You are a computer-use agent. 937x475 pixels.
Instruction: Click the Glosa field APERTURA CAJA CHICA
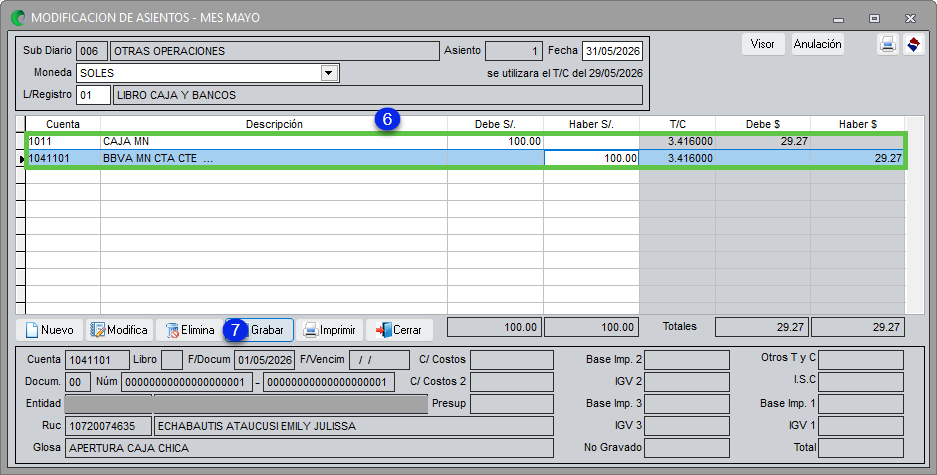(309, 448)
